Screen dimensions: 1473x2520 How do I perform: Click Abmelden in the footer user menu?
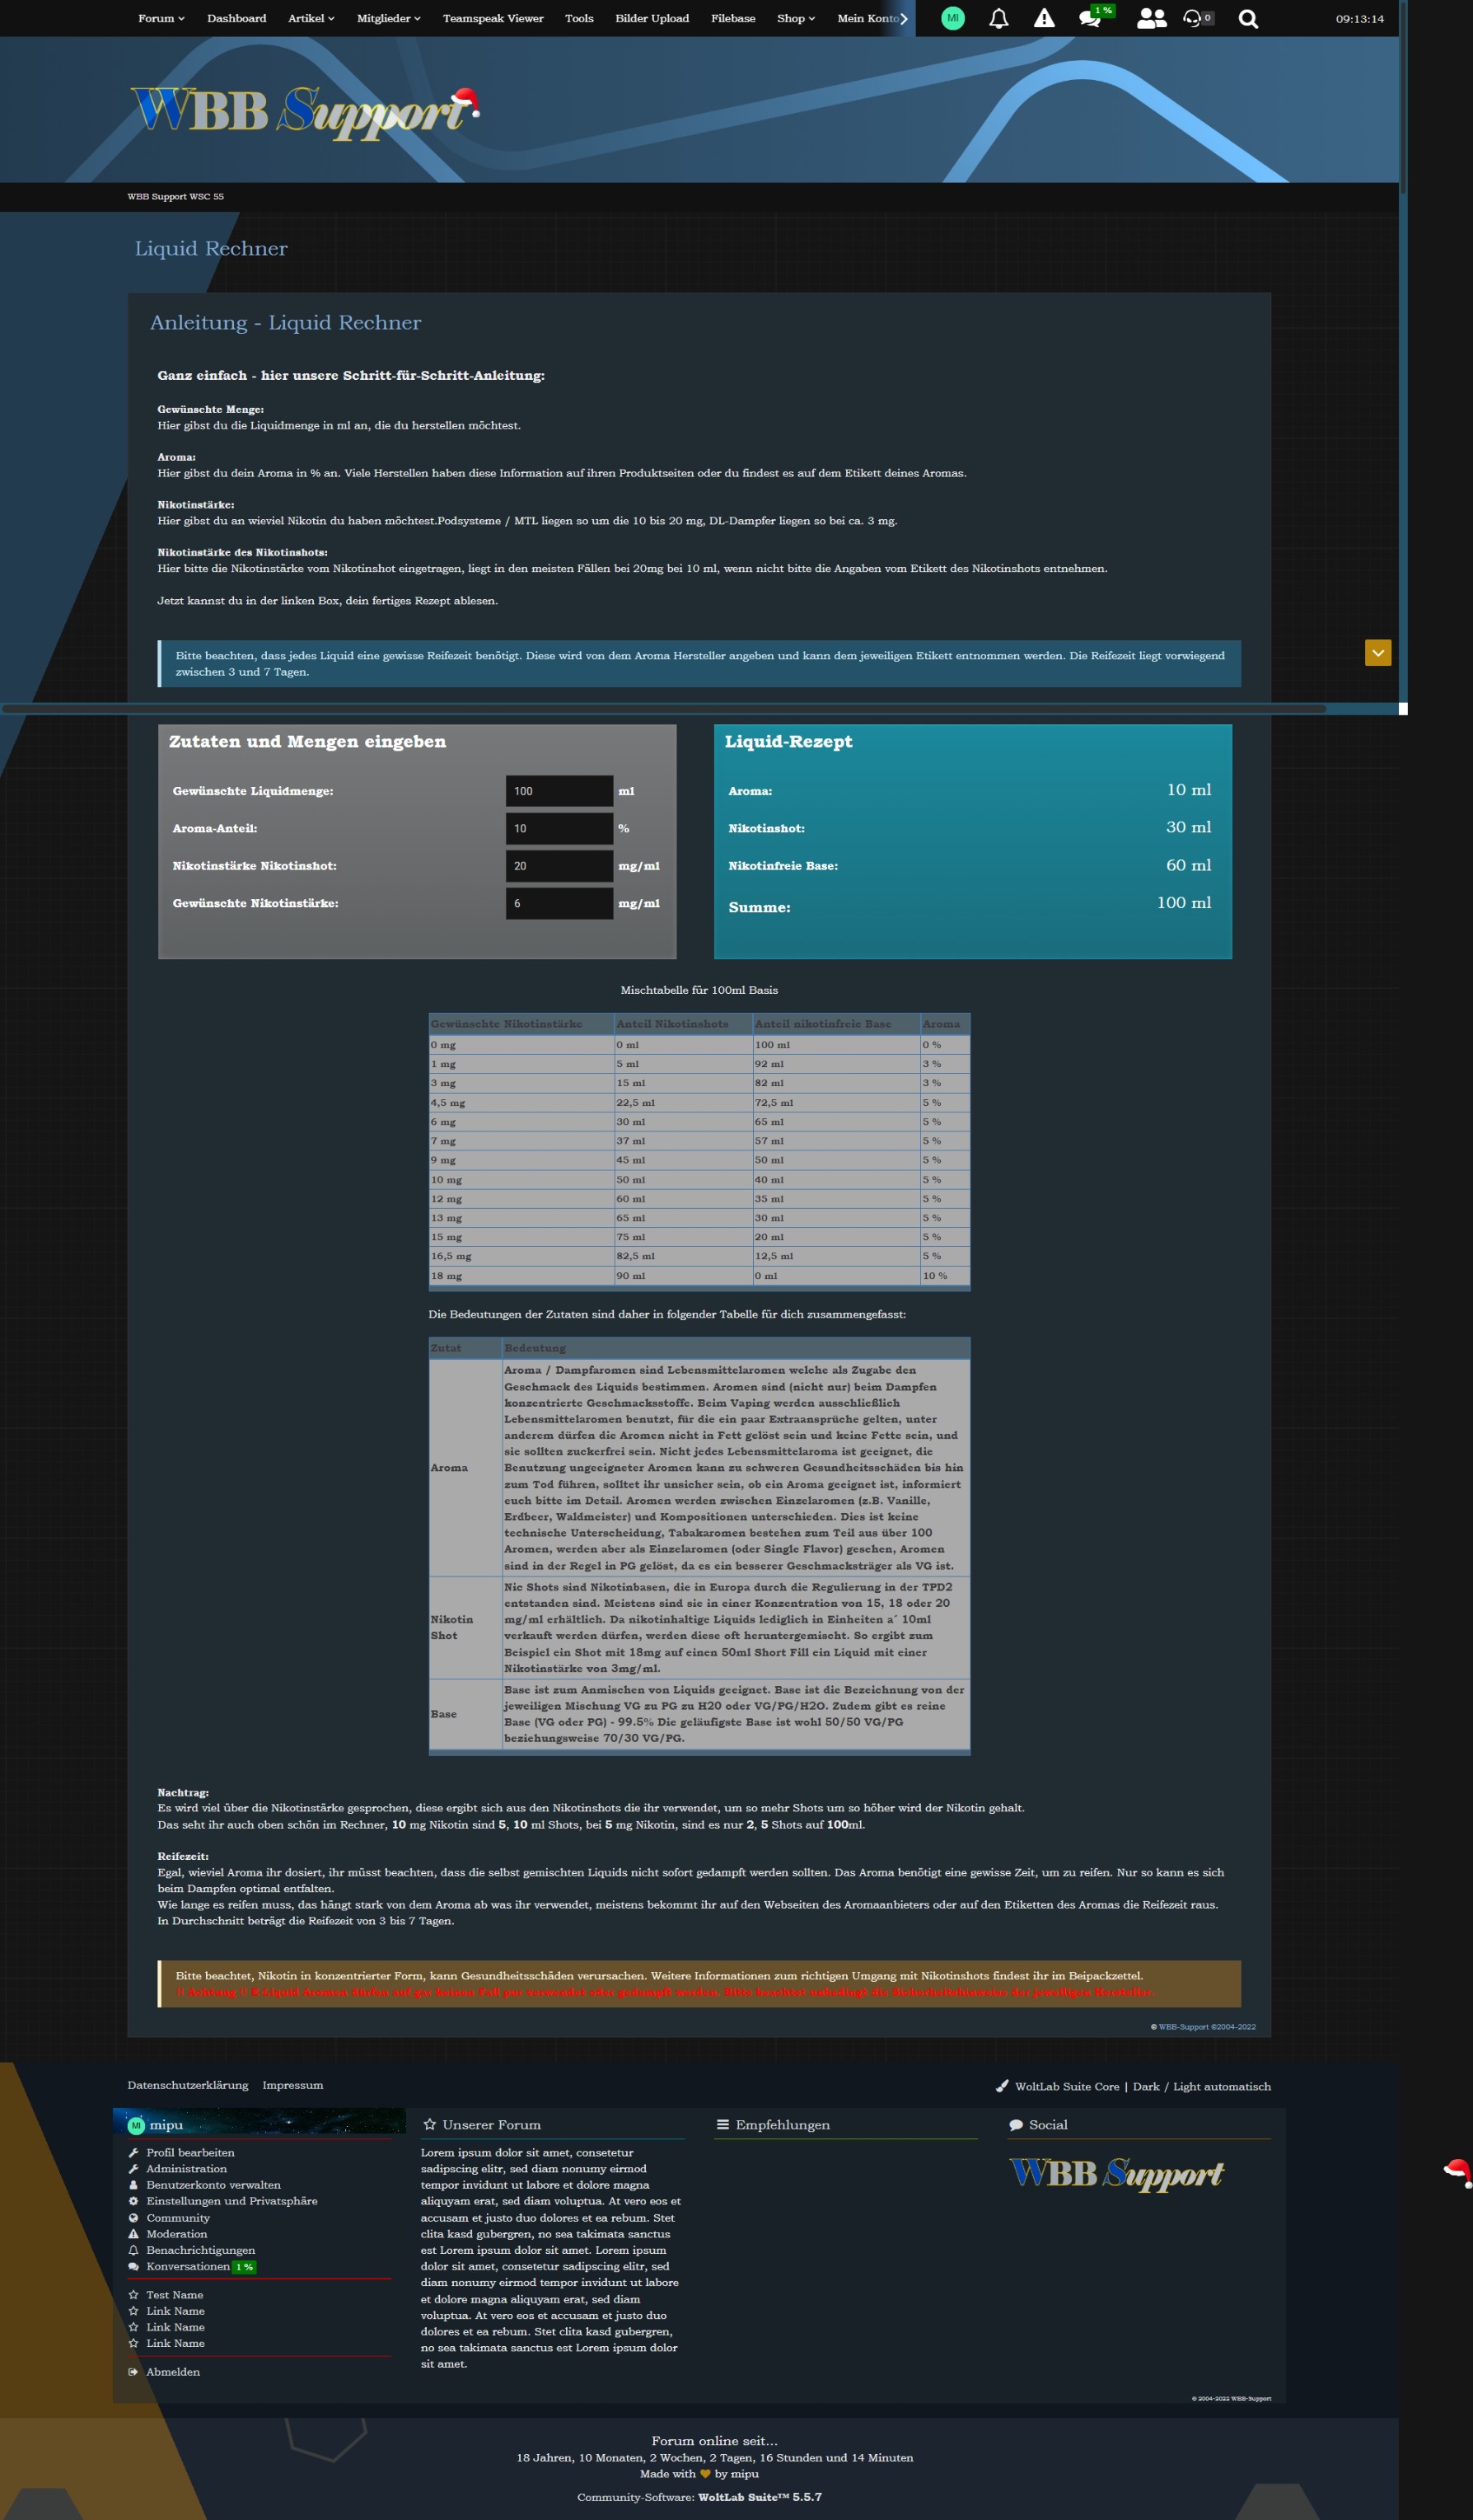173,2371
